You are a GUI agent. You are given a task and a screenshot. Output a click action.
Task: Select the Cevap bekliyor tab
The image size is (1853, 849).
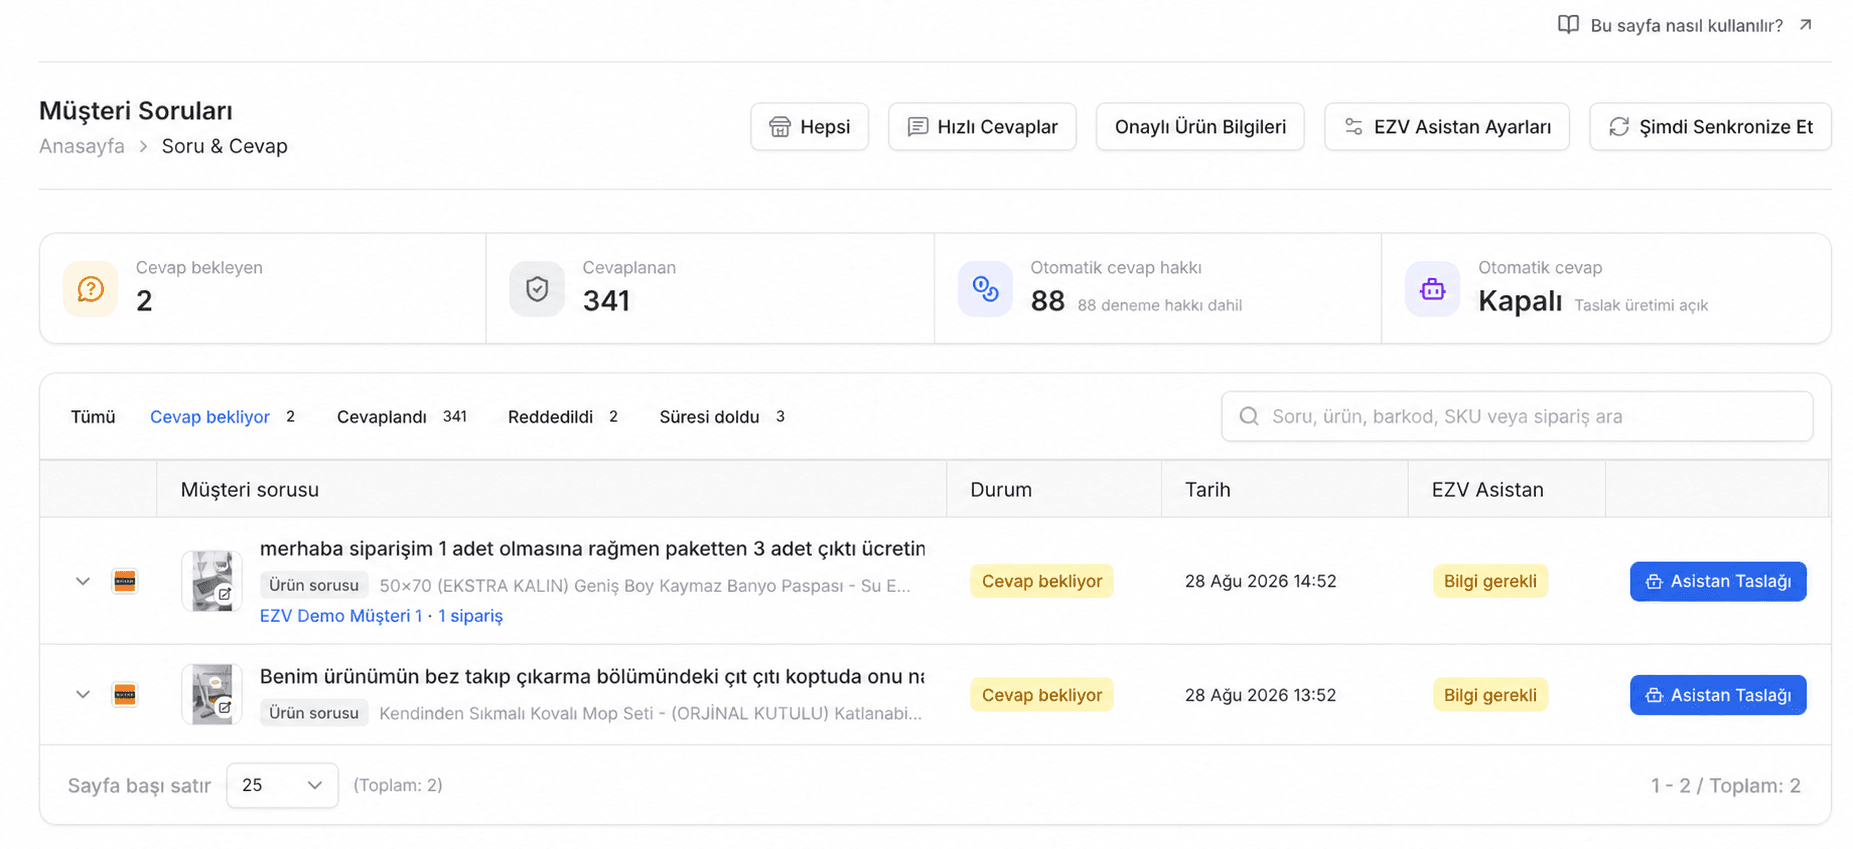[222, 417]
